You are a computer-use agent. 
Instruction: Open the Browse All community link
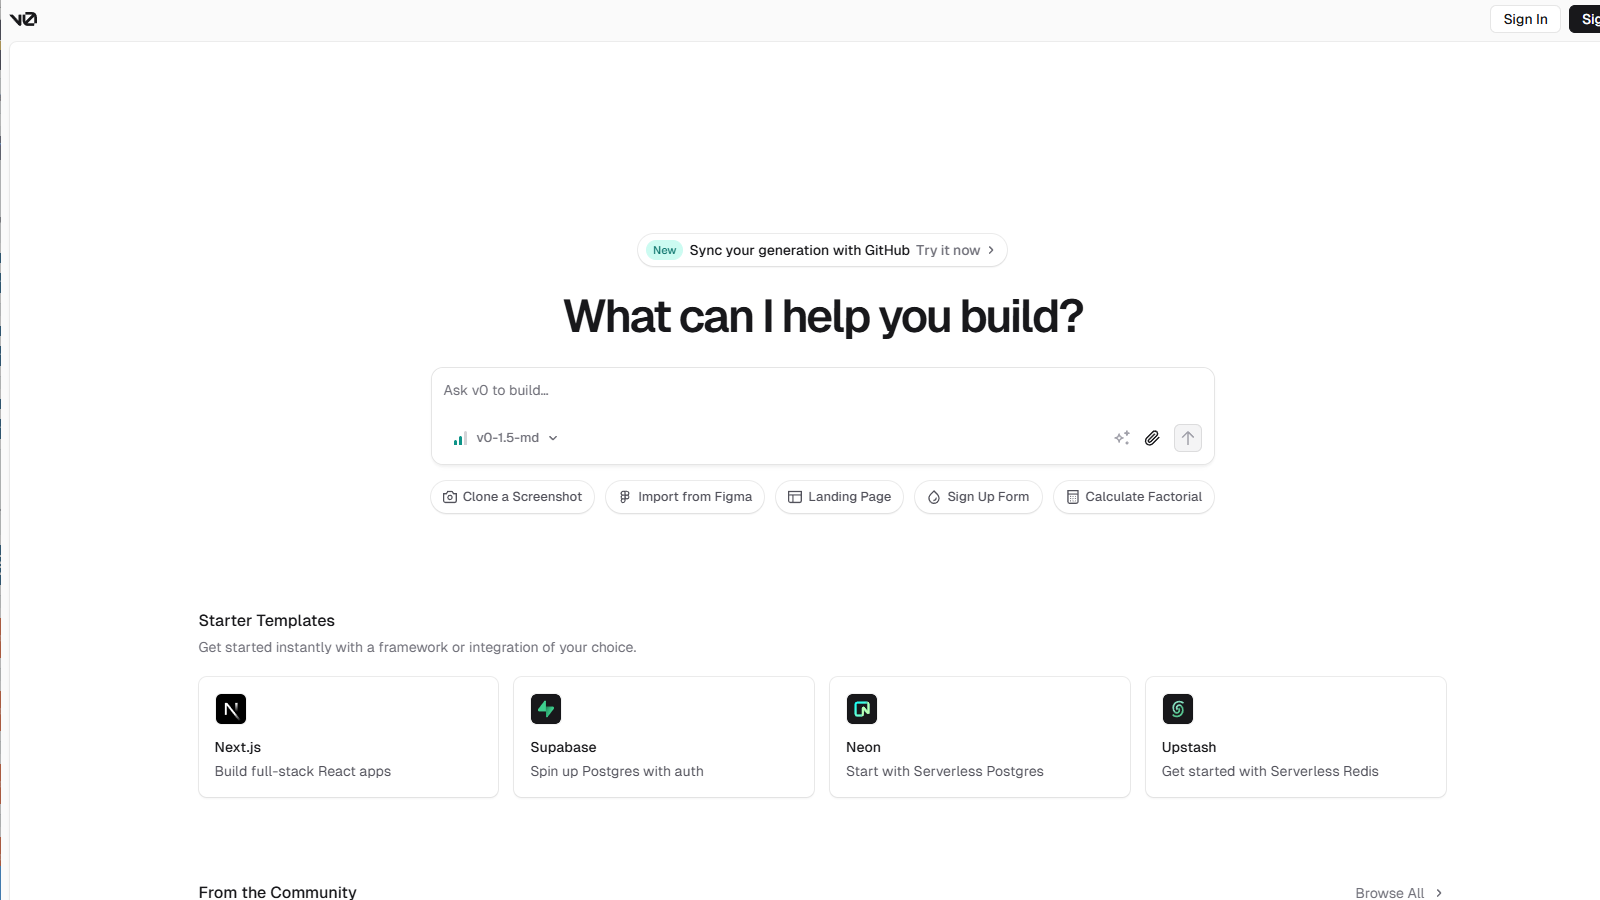coord(1390,892)
